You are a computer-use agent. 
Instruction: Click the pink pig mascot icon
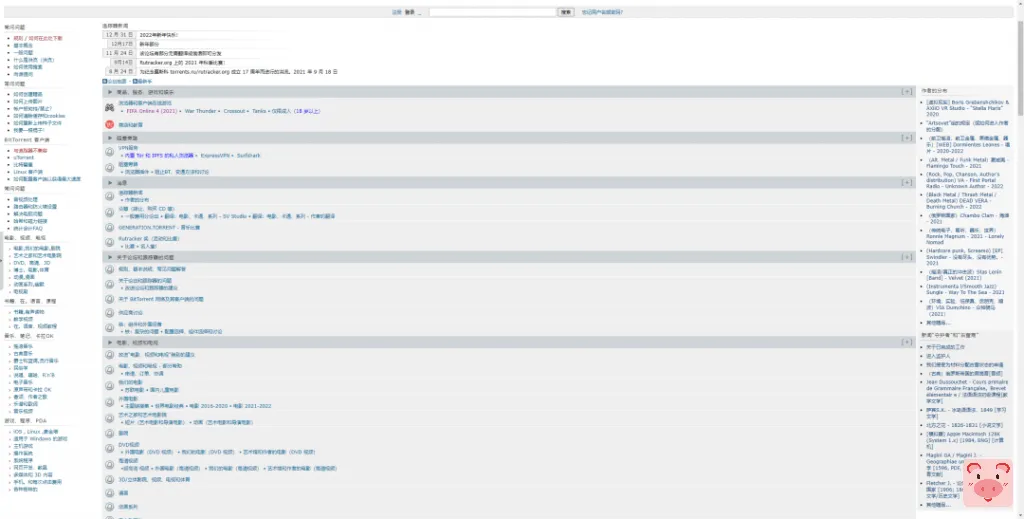[987, 483]
